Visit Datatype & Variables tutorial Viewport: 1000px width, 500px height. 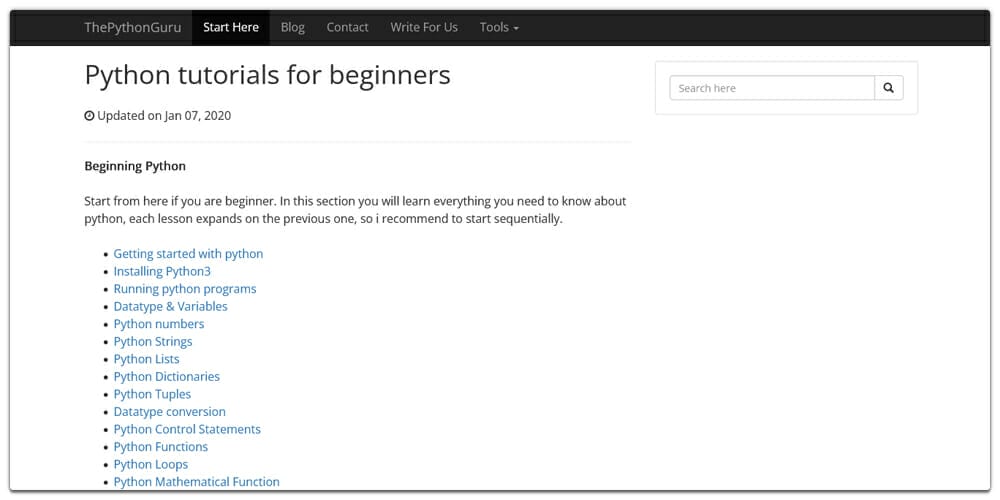(x=170, y=306)
